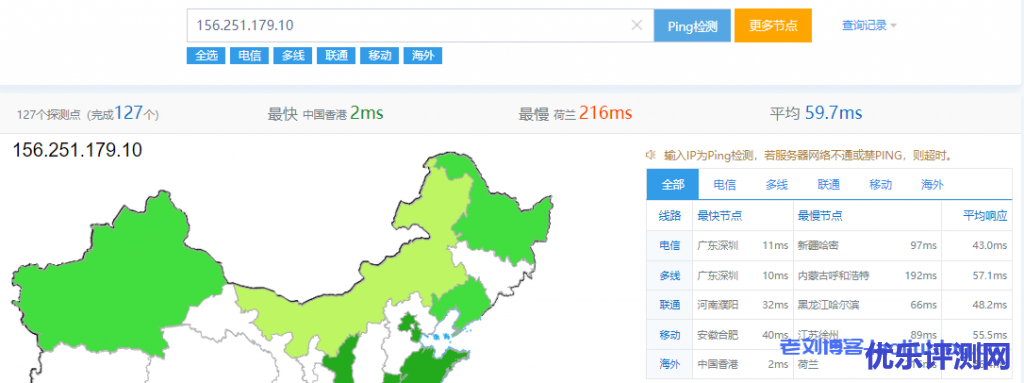Click the 线路 column header
Viewport: 1024px width, 383px height.
pyautogui.click(x=669, y=216)
